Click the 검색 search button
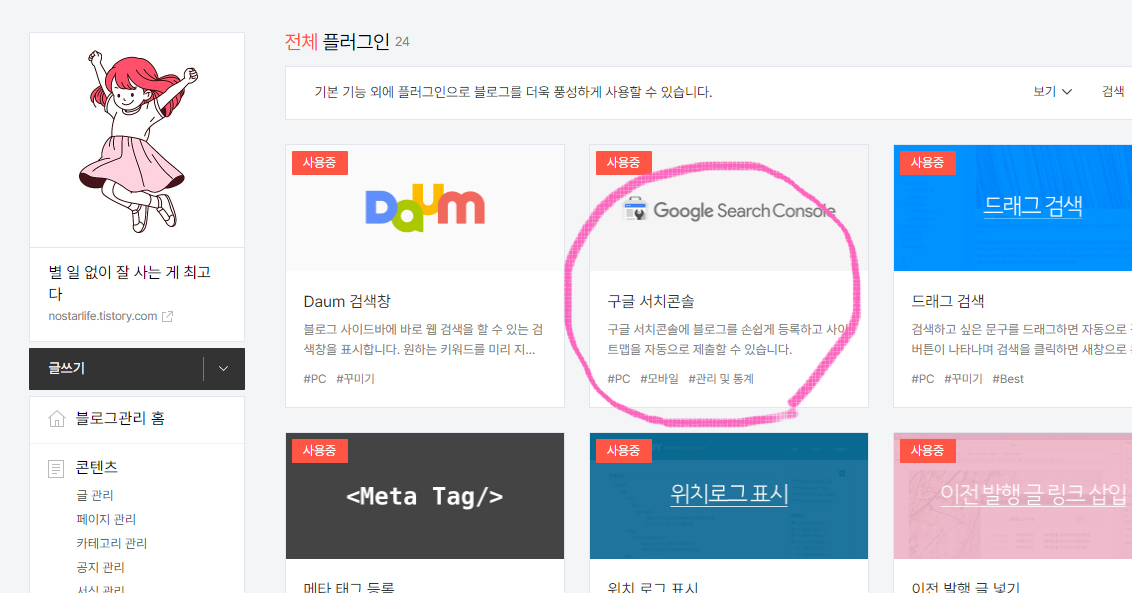 (x=1113, y=92)
